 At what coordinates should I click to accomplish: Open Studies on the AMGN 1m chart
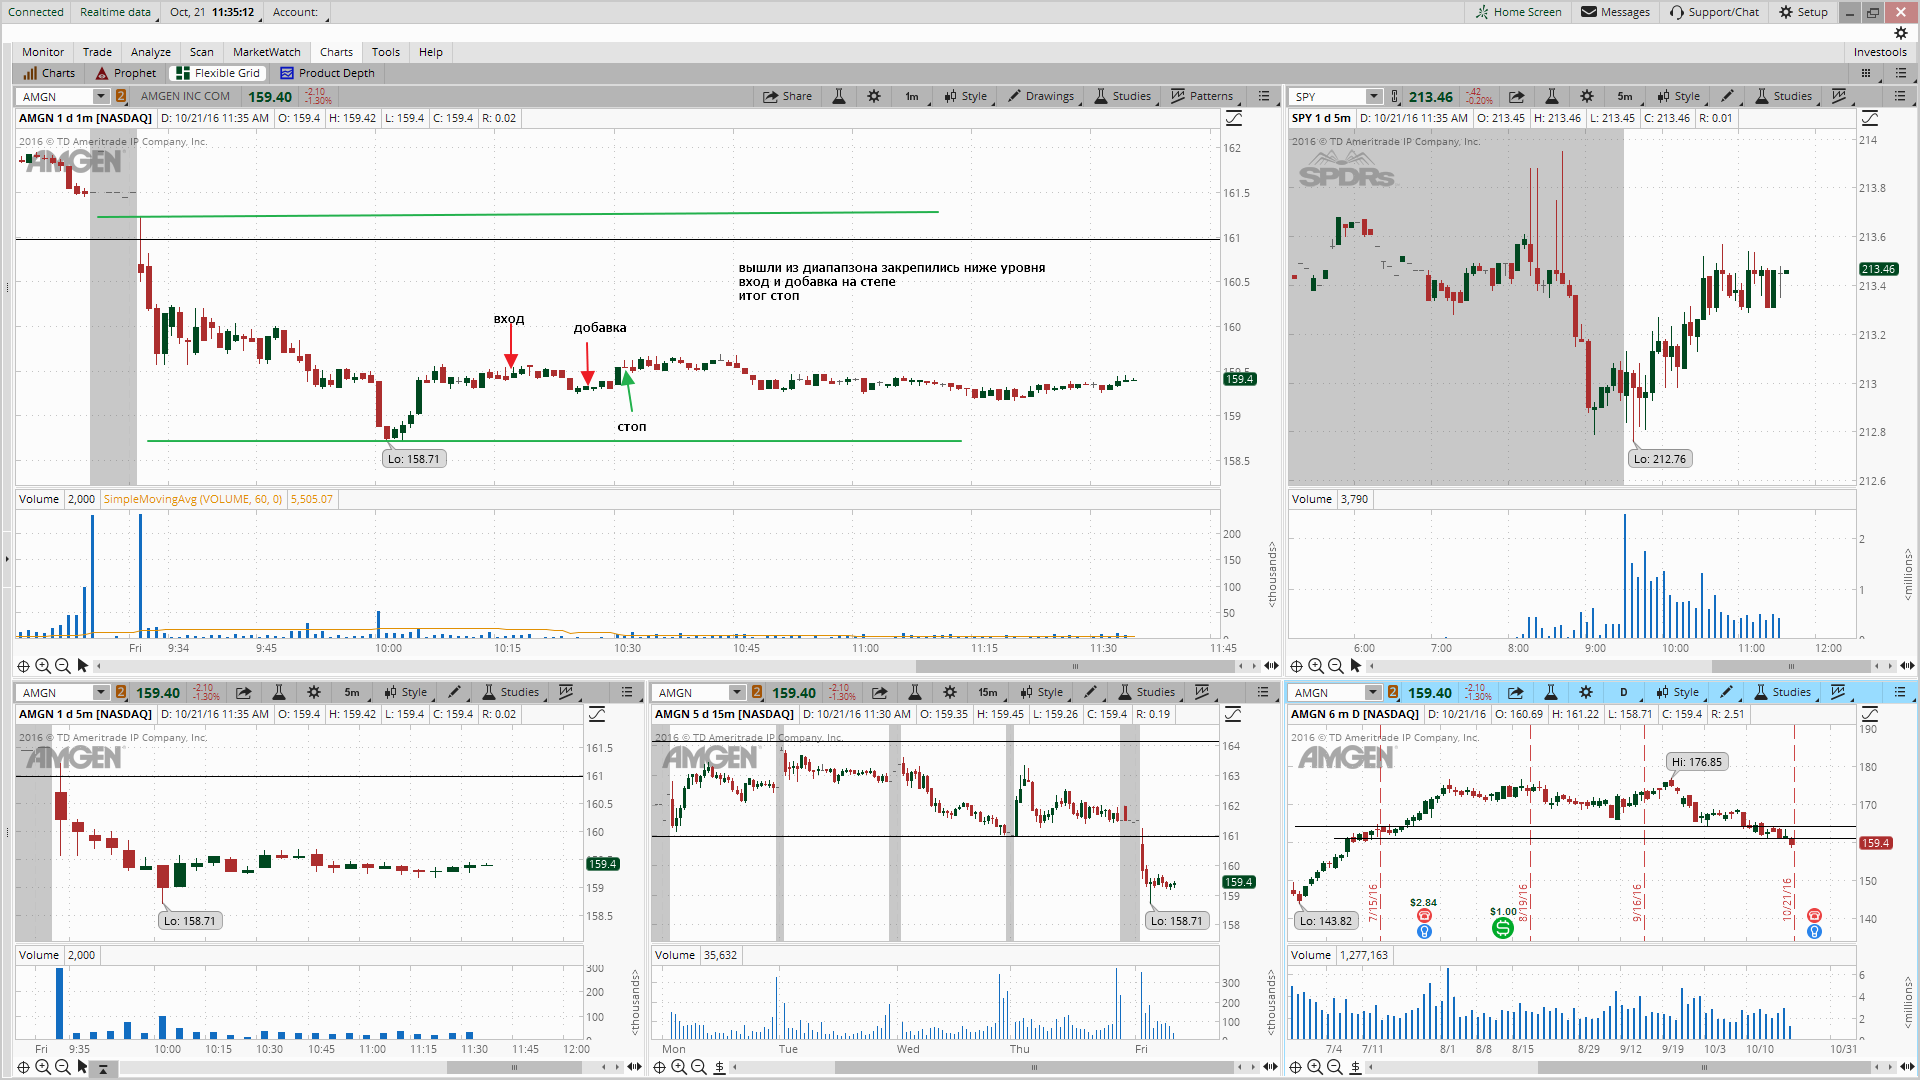[x=1122, y=97]
